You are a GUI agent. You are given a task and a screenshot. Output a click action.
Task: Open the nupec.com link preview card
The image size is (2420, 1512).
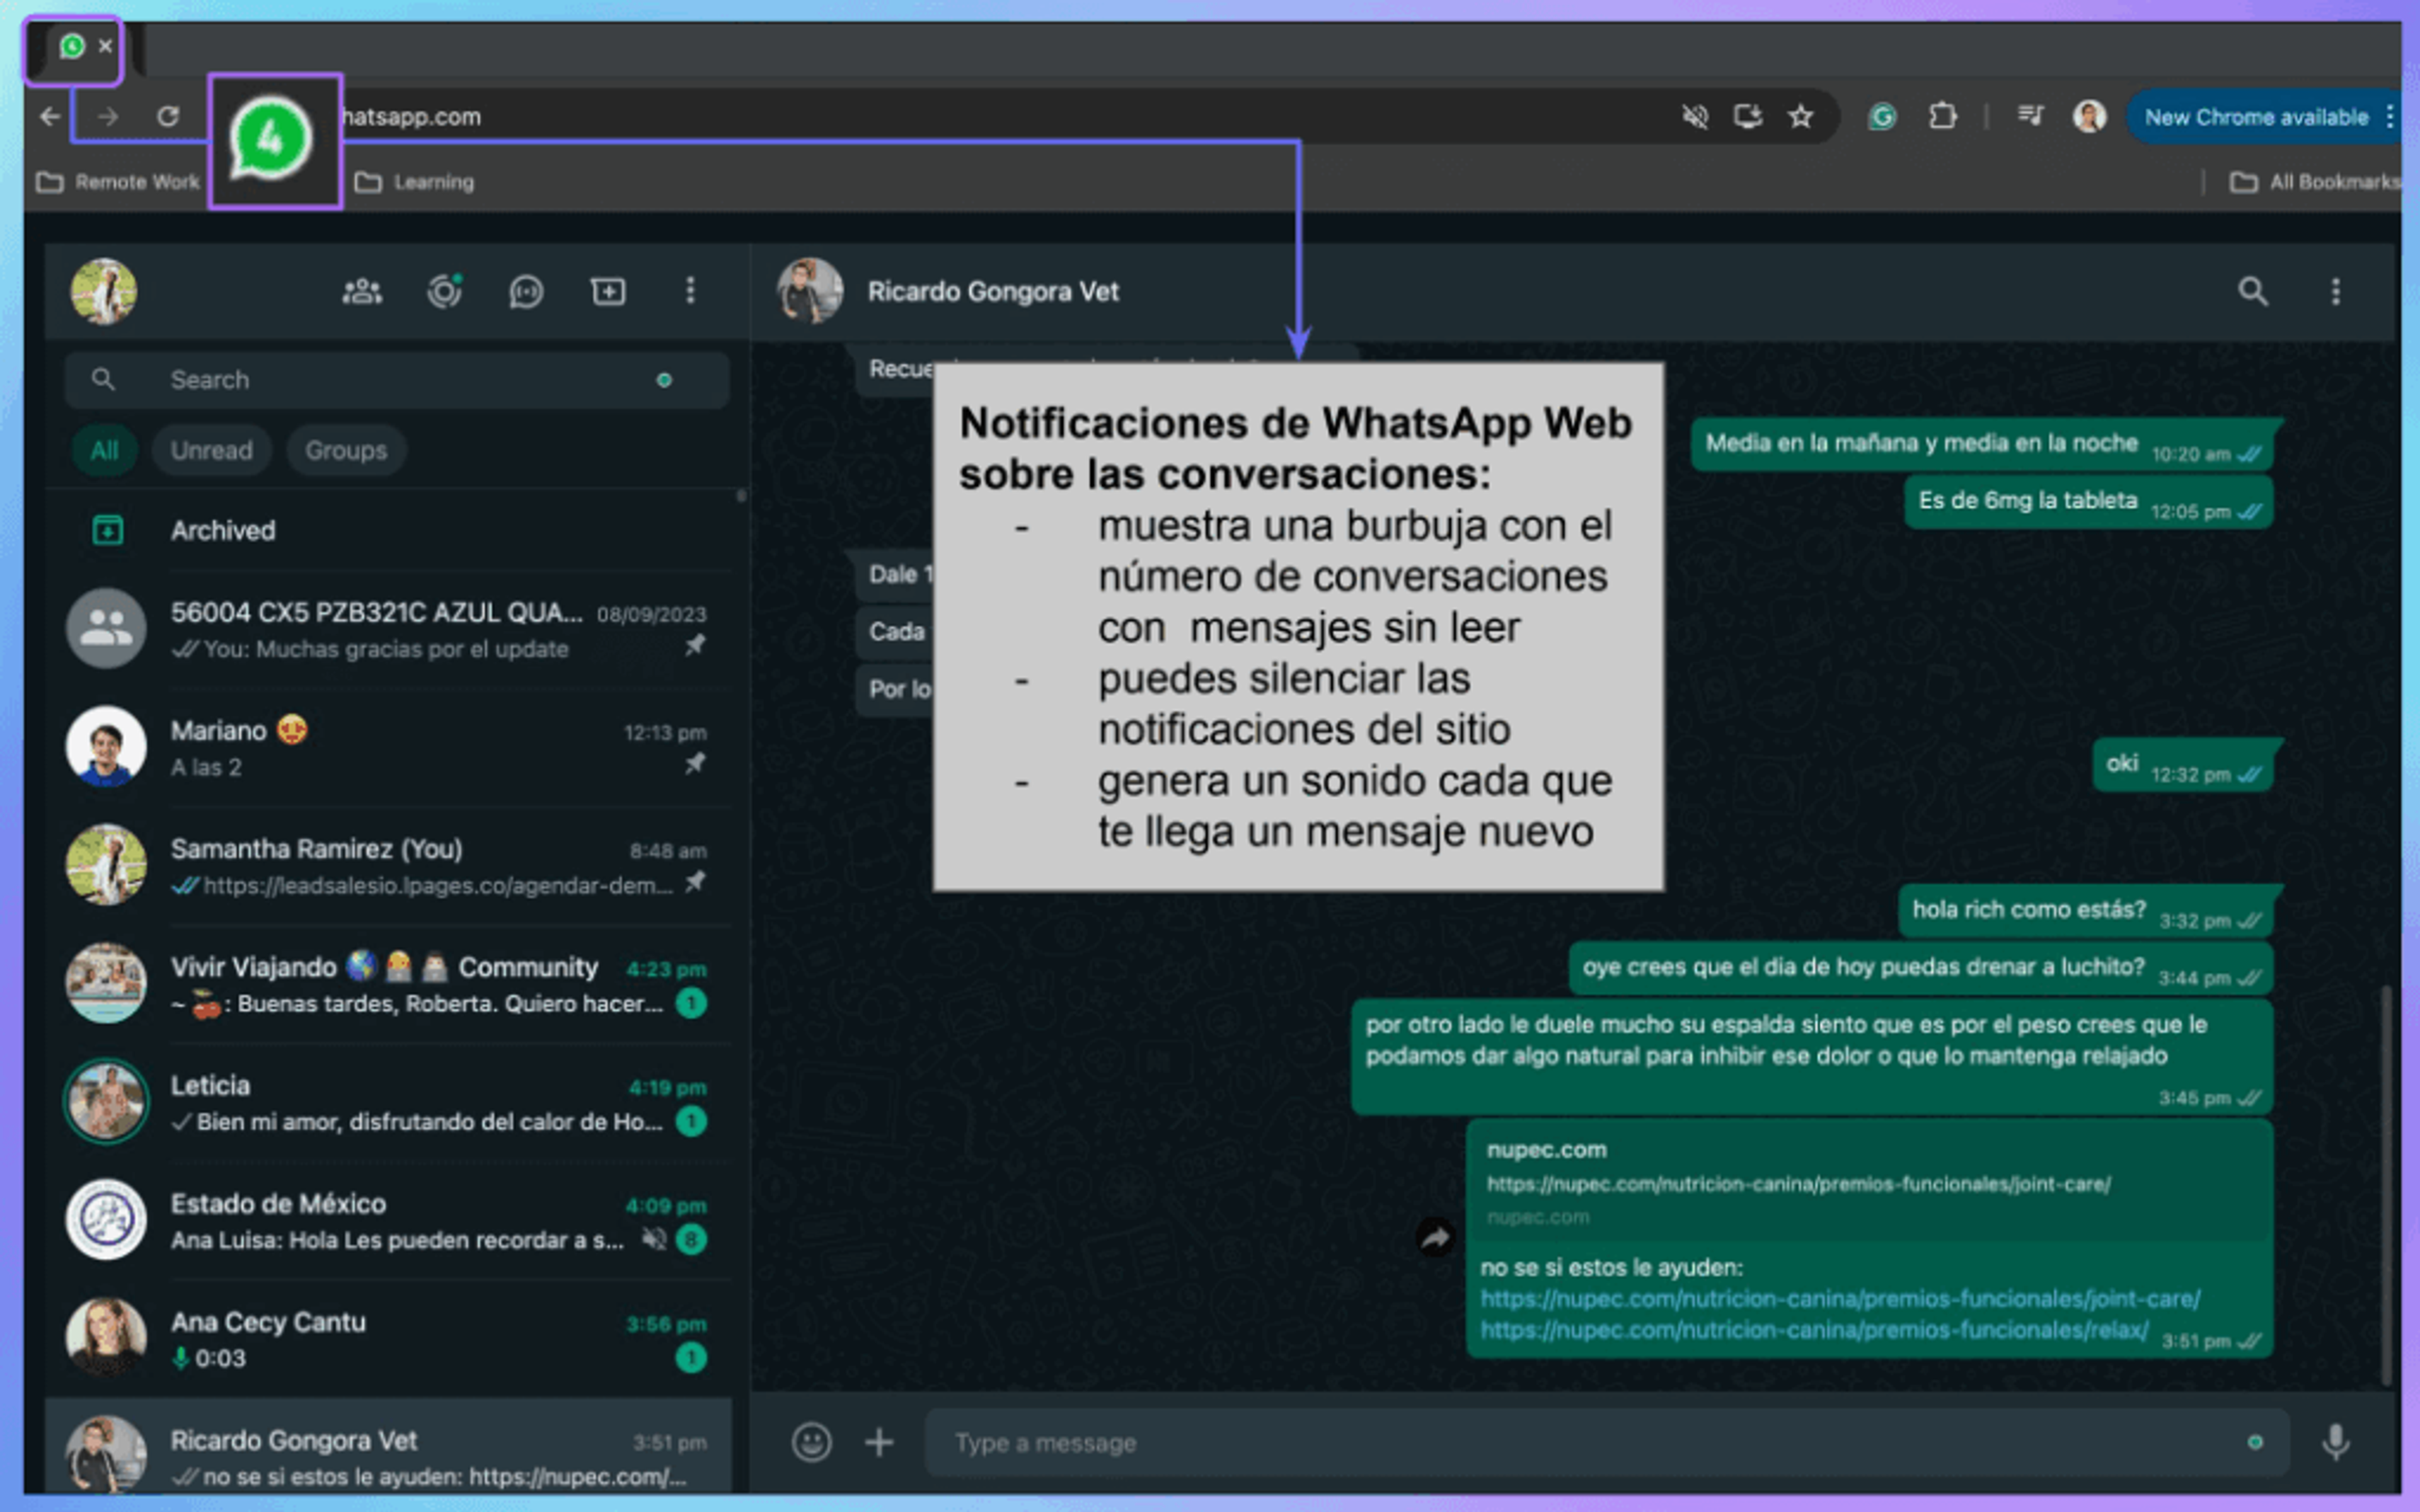[x=1870, y=1183]
